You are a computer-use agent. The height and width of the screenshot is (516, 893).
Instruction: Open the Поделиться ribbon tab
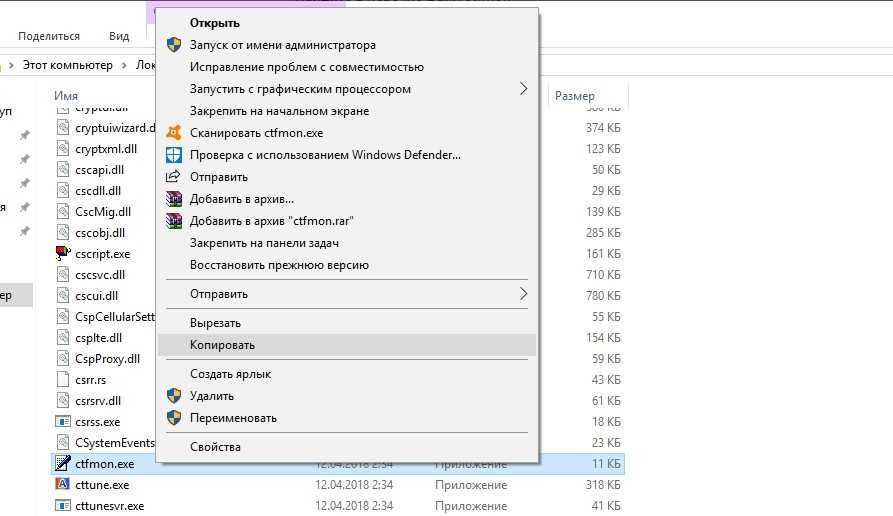pos(49,36)
